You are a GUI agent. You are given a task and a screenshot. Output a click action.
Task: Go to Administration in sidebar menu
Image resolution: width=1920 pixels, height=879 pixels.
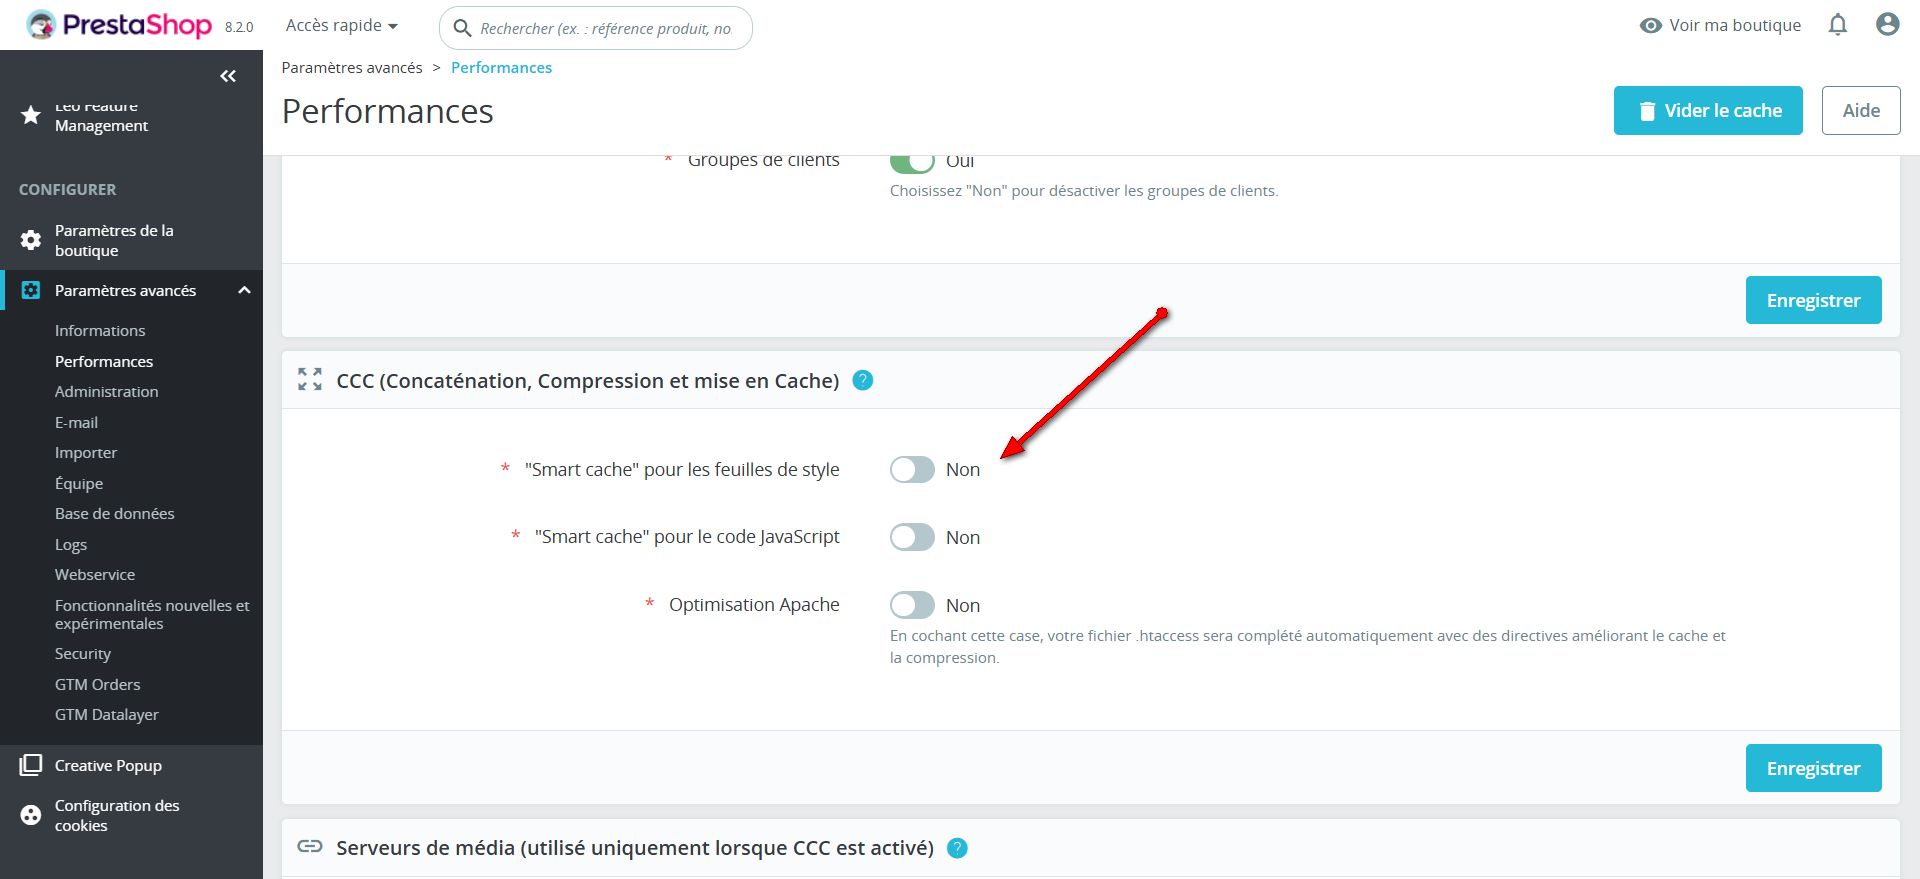click(x=106, y=391)
